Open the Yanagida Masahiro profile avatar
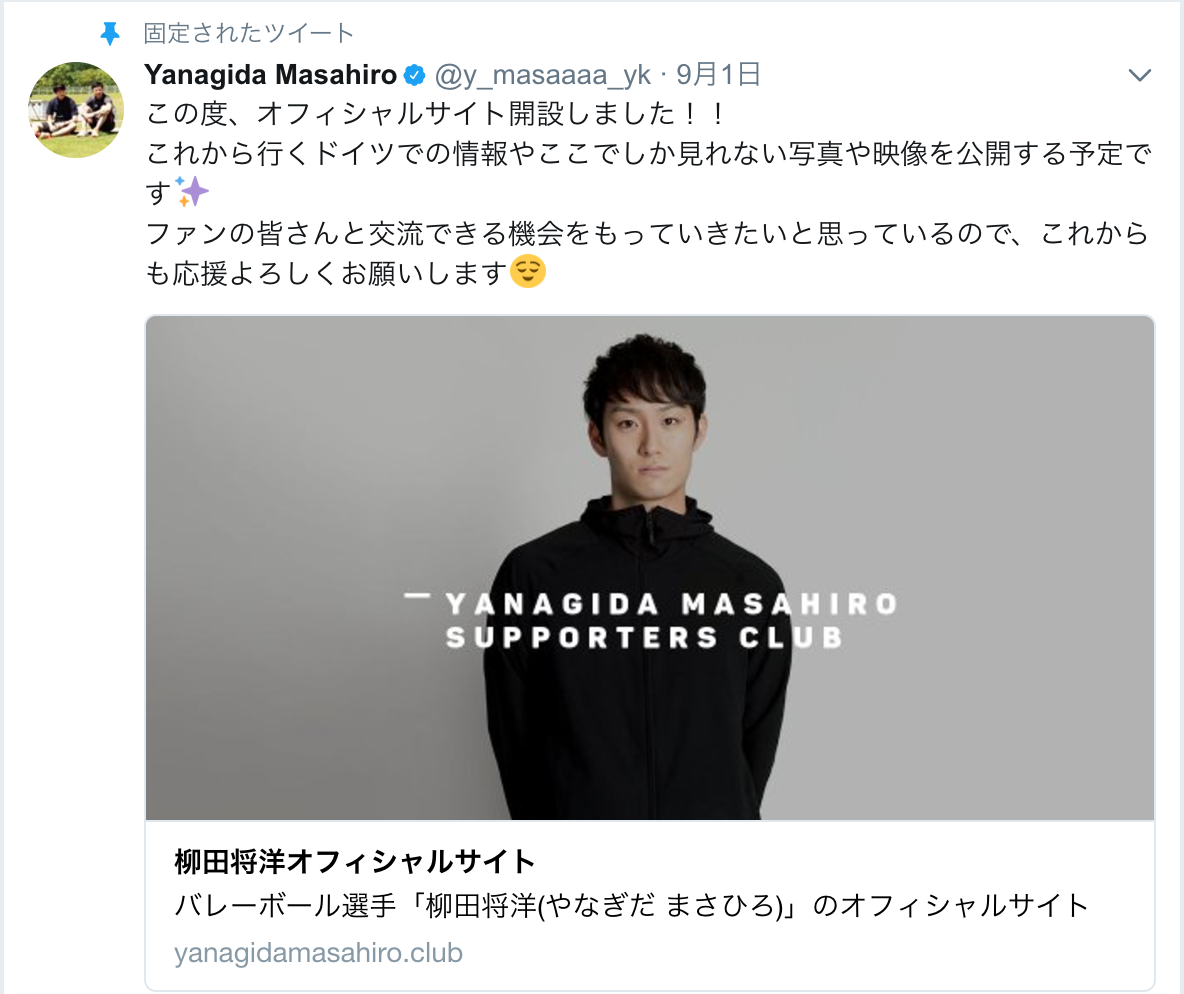Viewport: 1184px width, 994px height. (x=76, y=110)
